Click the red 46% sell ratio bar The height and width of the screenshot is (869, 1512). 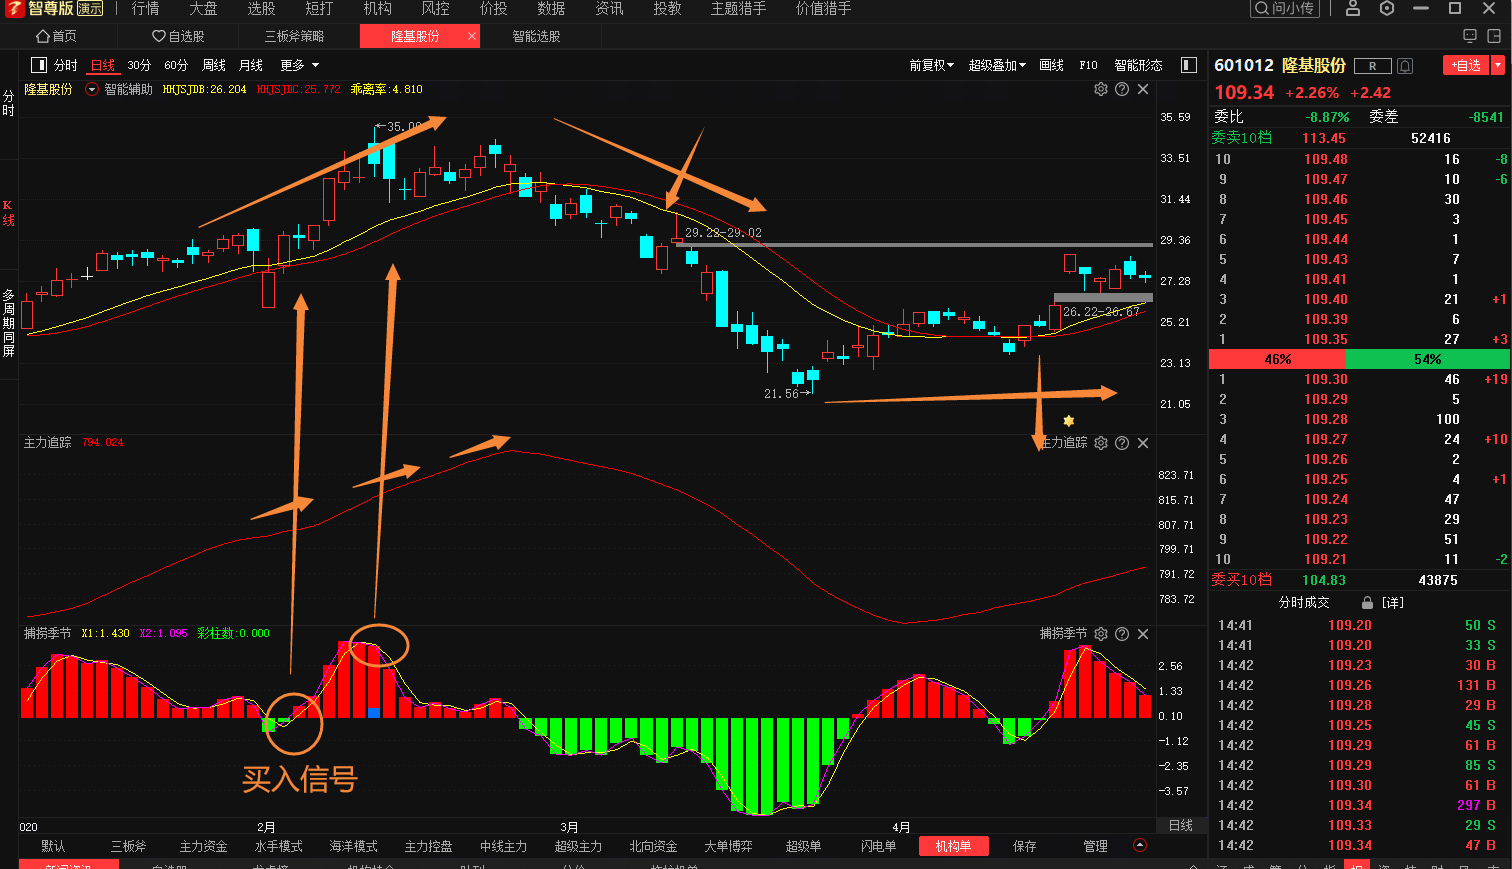click(1277, 359)
